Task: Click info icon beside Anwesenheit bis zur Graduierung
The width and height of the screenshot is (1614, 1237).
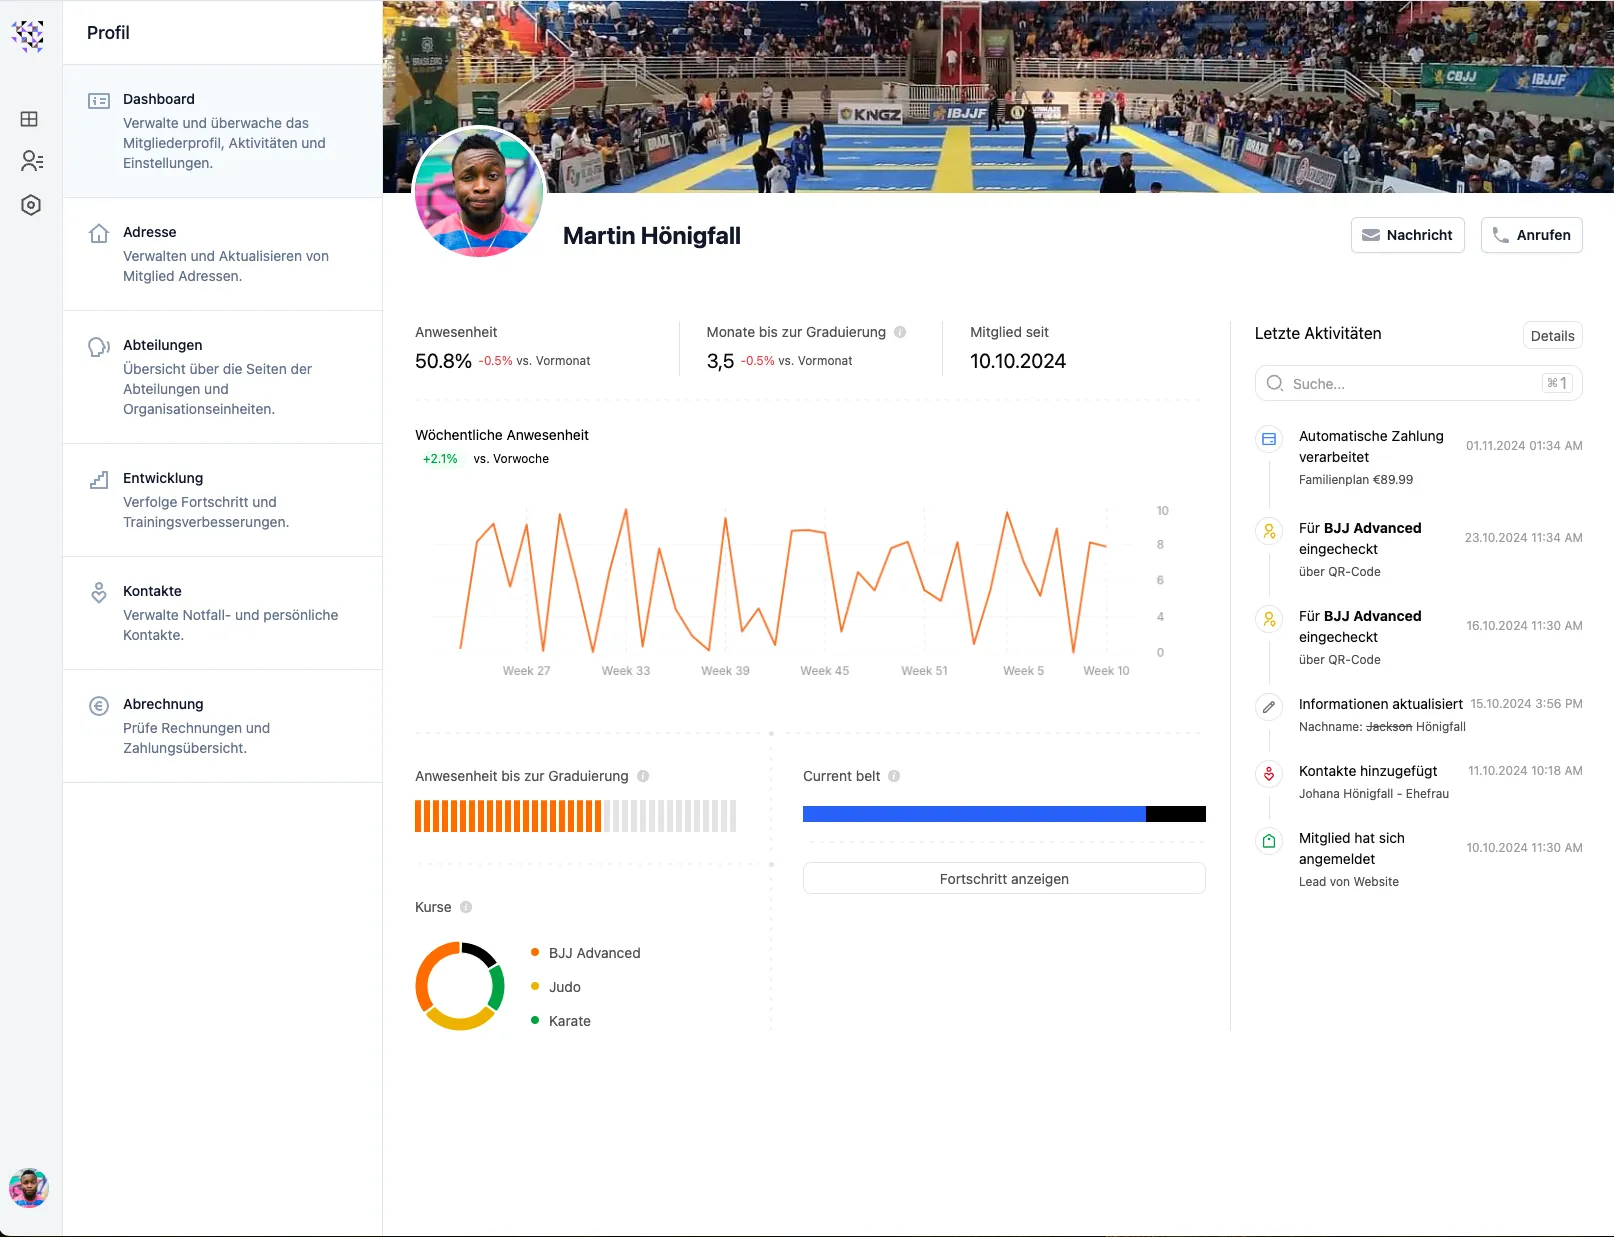Action: tap(643, 776)
